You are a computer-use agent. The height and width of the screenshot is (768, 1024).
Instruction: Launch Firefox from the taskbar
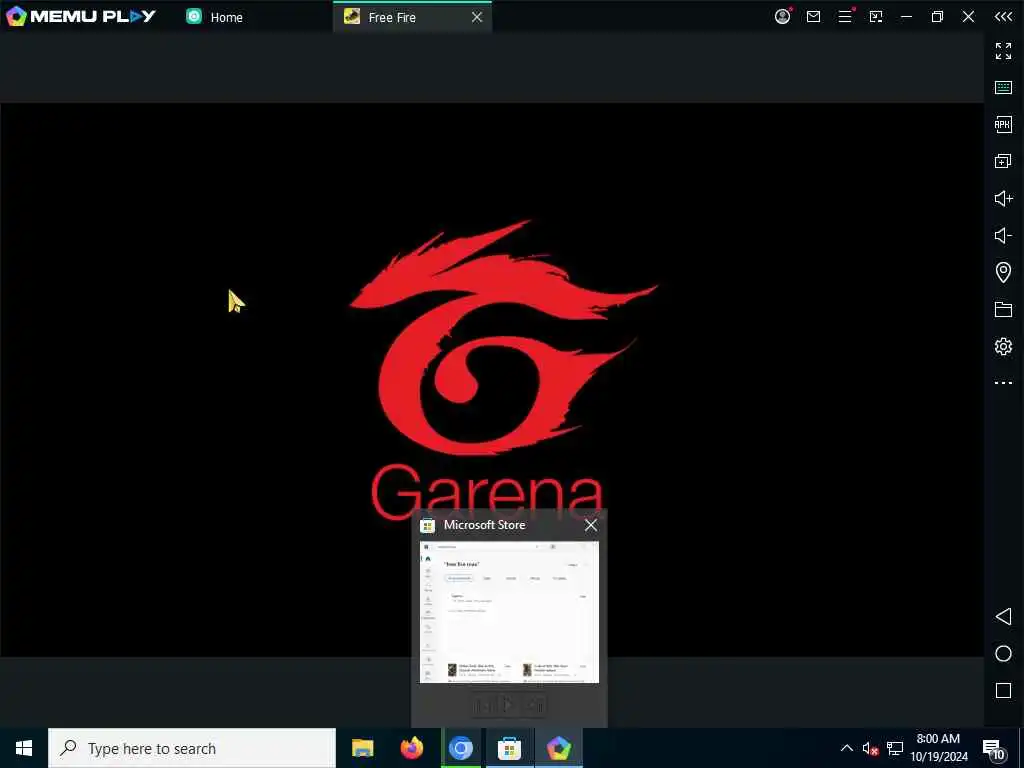411,748
